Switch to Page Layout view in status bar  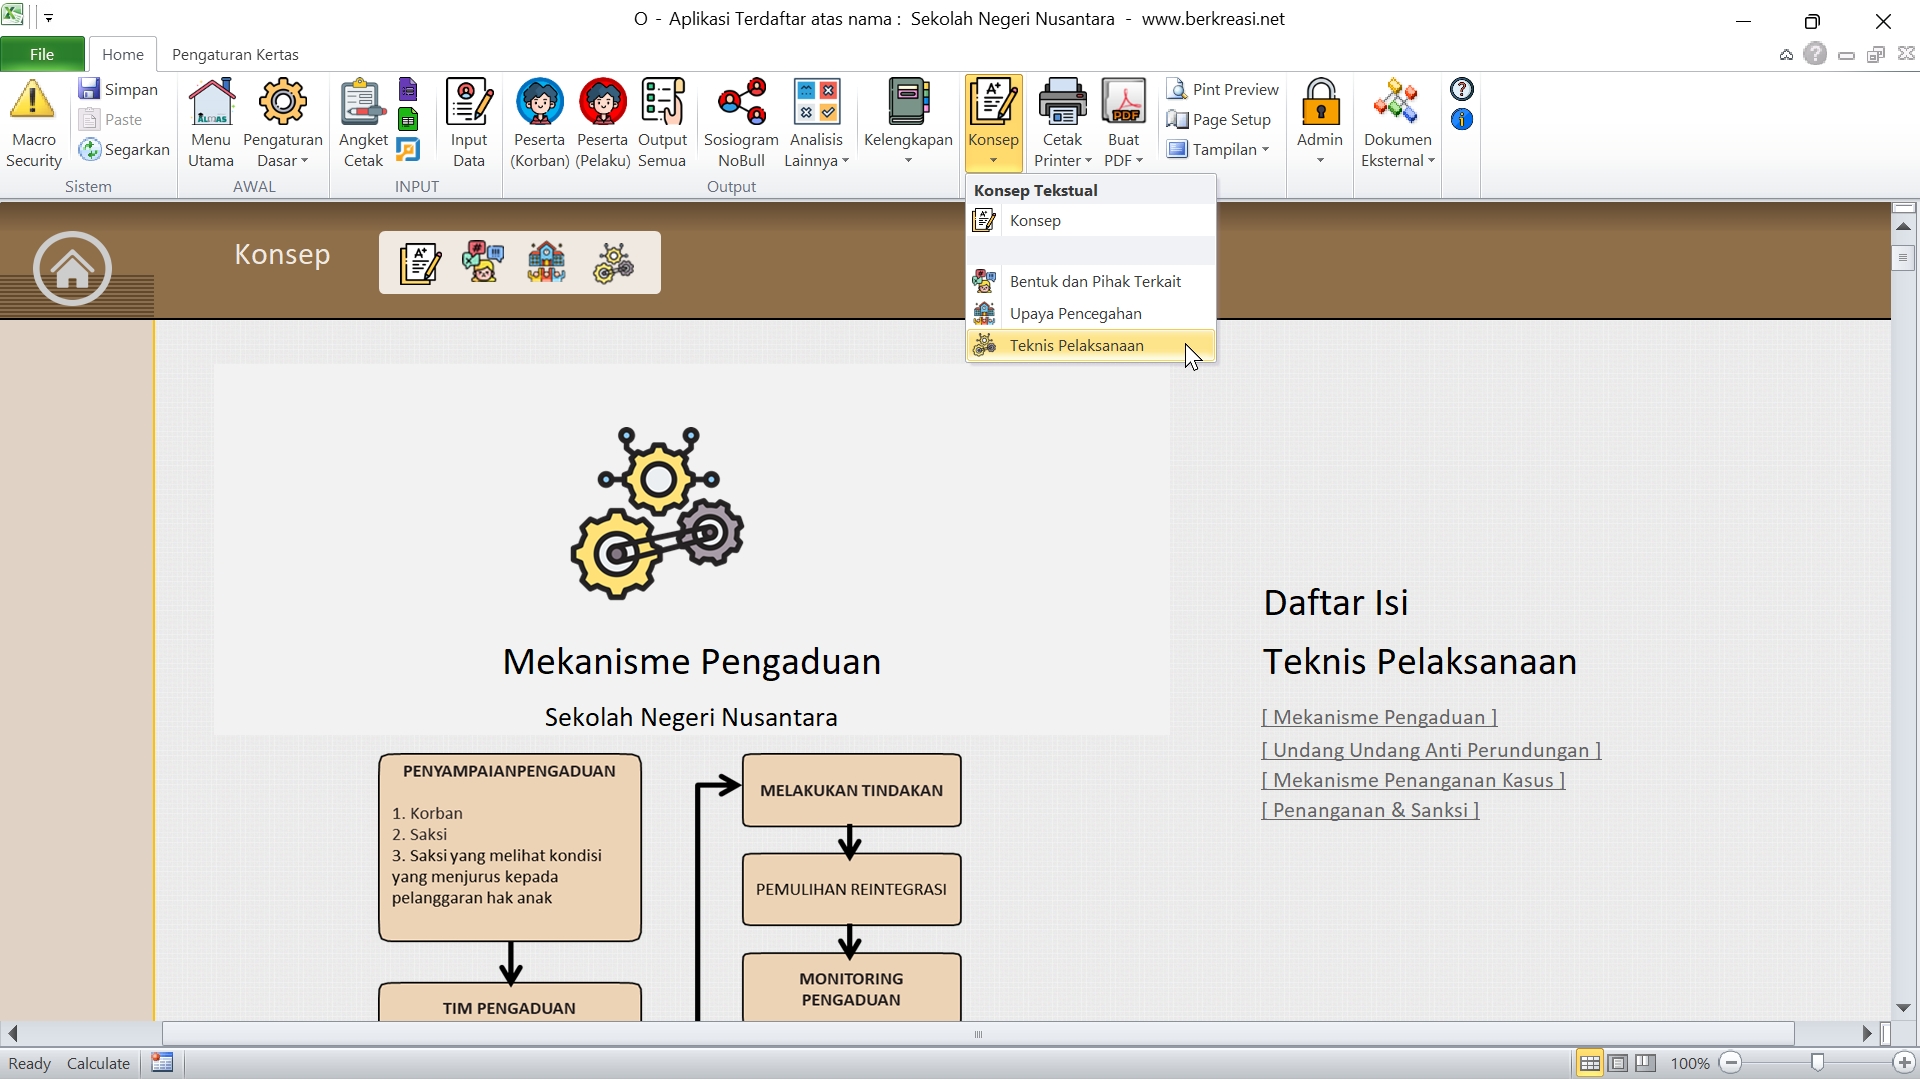coord(1617,1063)
